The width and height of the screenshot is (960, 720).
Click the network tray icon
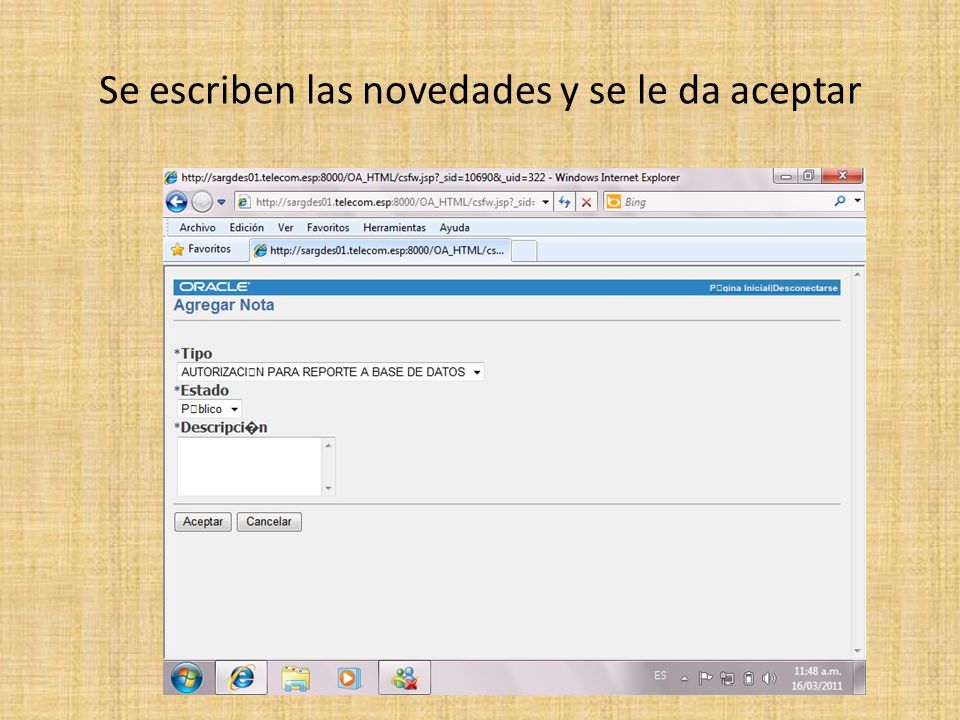pyautogui.click(x=727, y=678)
